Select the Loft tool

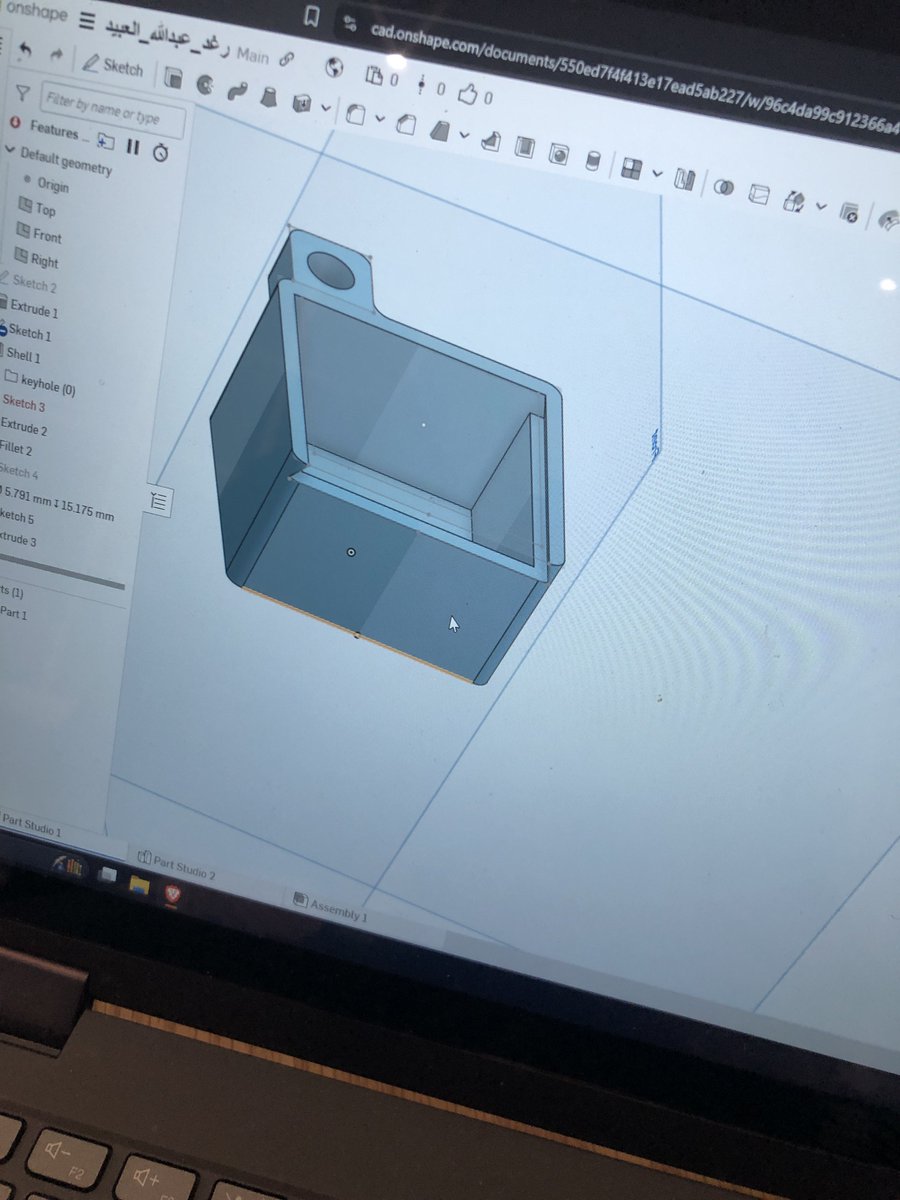(x=268, y=96)
